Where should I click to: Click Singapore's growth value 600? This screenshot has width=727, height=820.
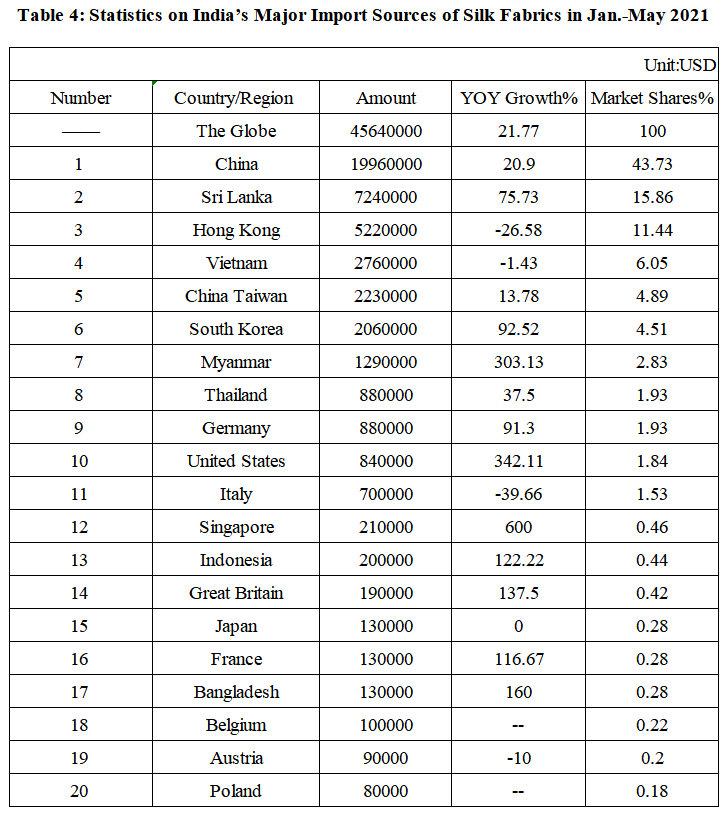click(519, 527)
